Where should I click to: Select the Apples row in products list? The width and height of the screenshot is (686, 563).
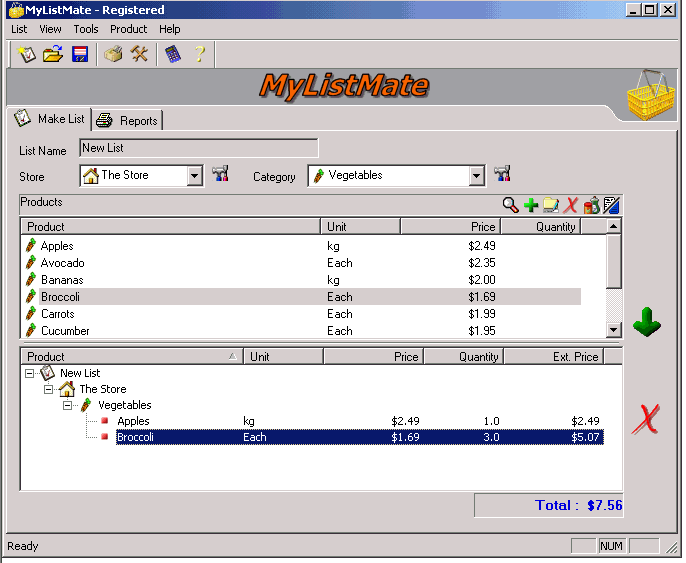point(302,246)
